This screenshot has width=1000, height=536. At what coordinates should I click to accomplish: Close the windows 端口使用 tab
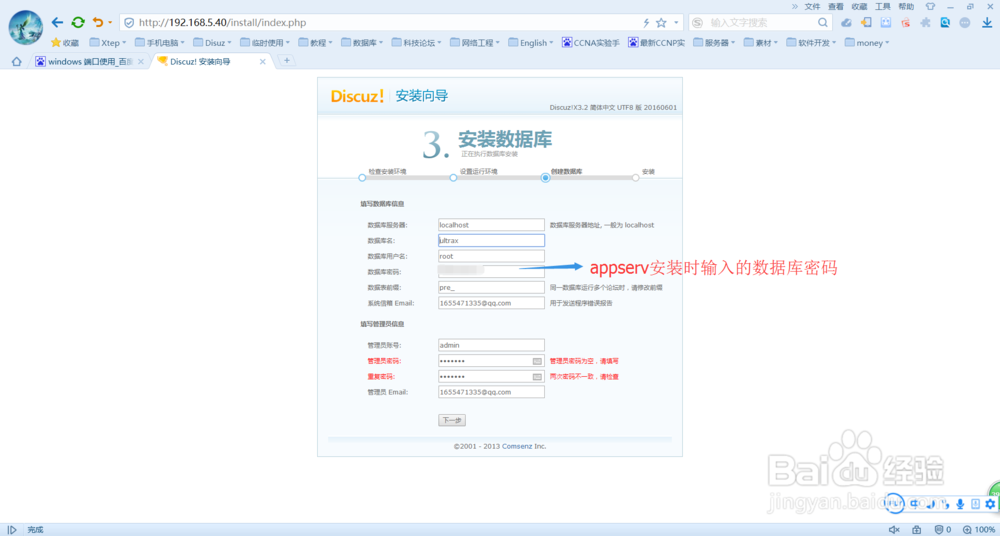pyautogui.click(x=141, y=62)
